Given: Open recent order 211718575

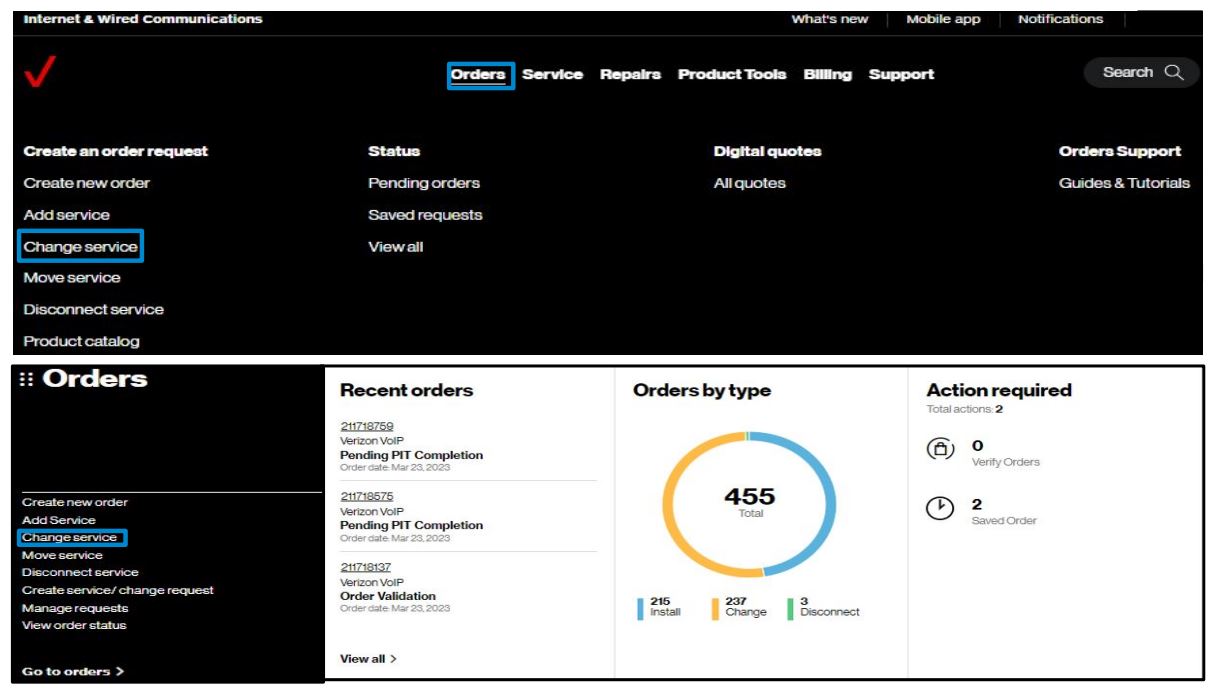Looking at the screenshot, I should 367,496.
